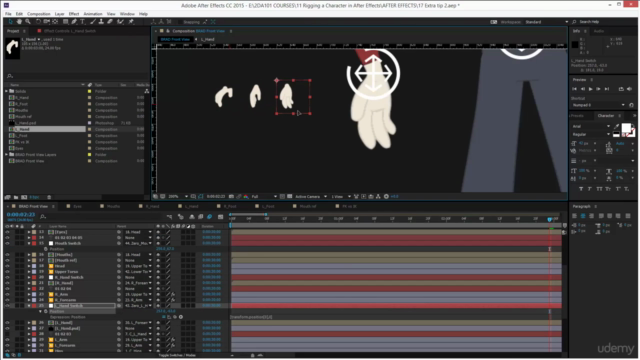Jump to last frame in Preview
Image resolution: width=640 pixels, height=360 pixels.
[607, 89]
